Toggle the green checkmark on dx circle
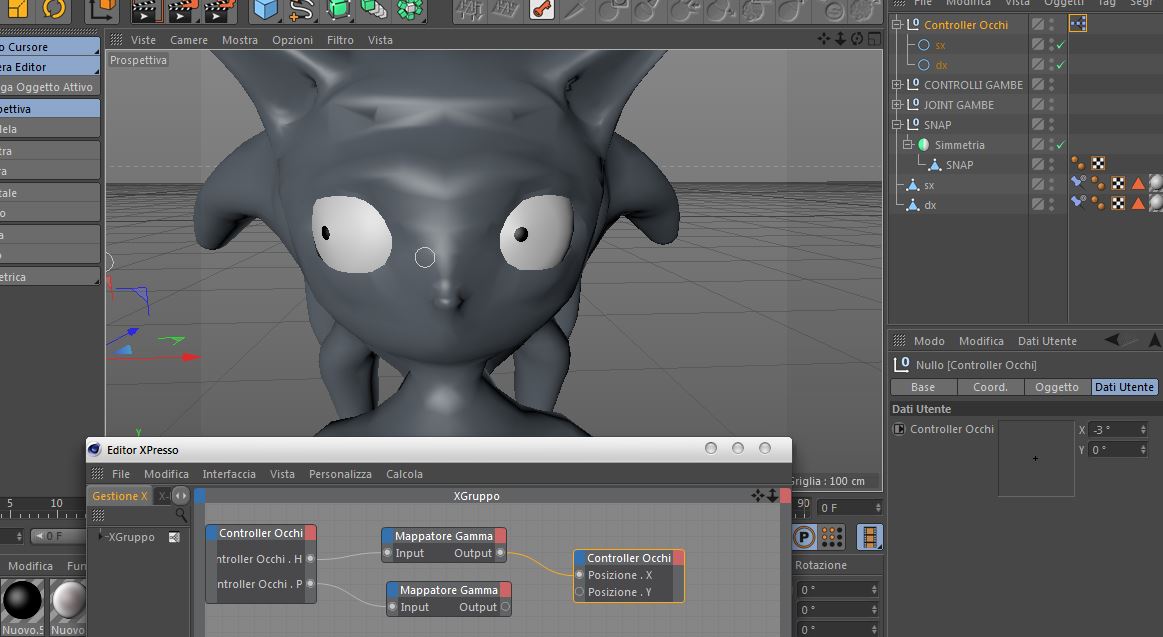Viewport: 1163px width, 637px height. coord(1061,65)
